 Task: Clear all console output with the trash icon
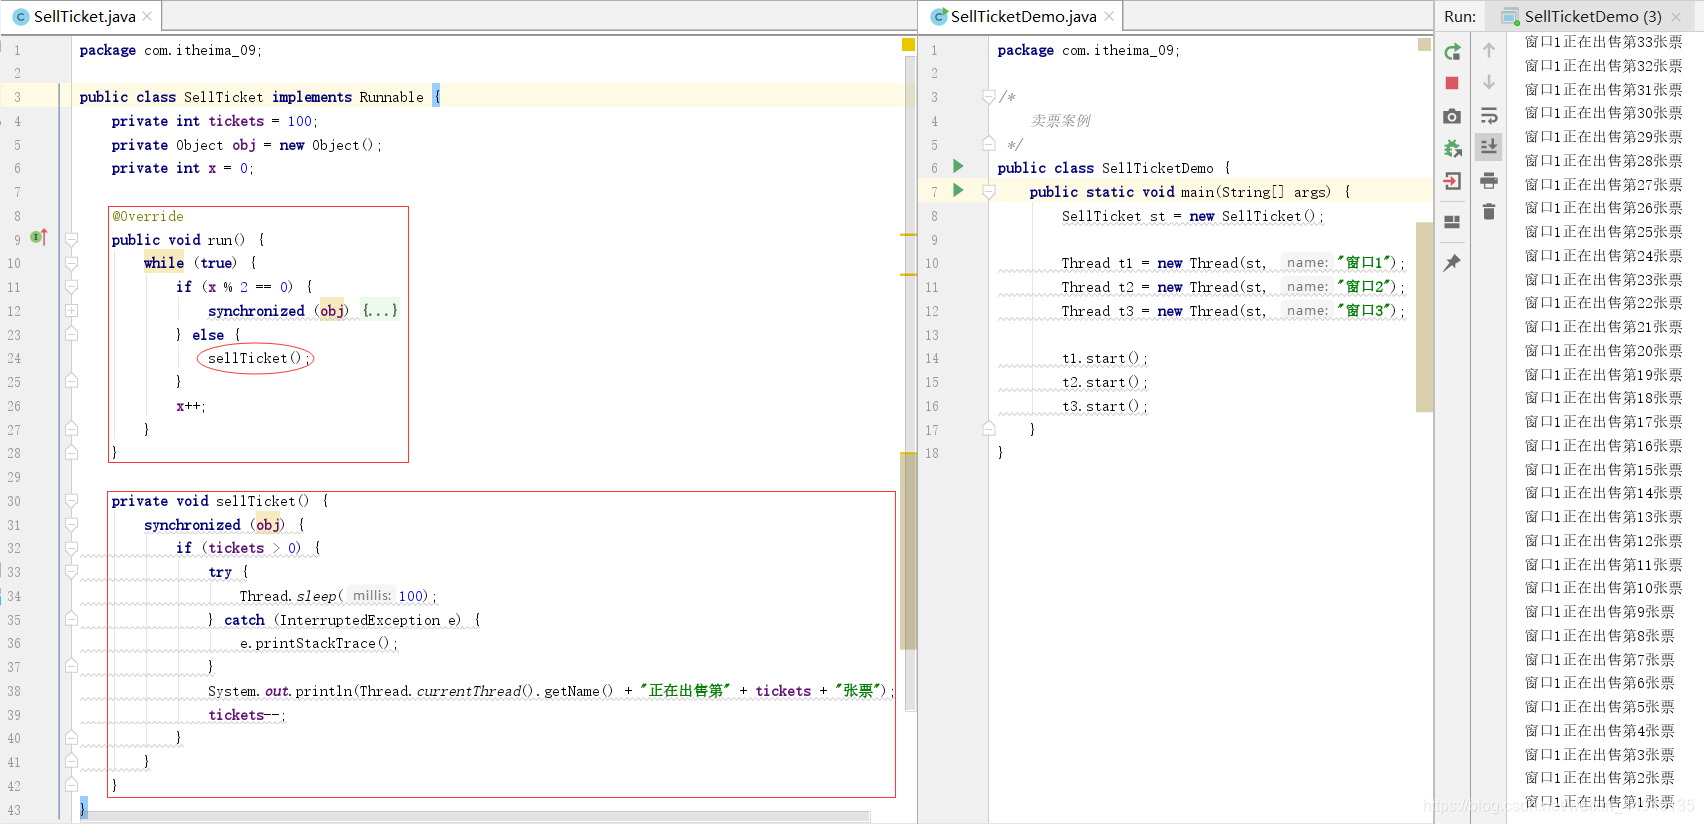[1488, 211]
